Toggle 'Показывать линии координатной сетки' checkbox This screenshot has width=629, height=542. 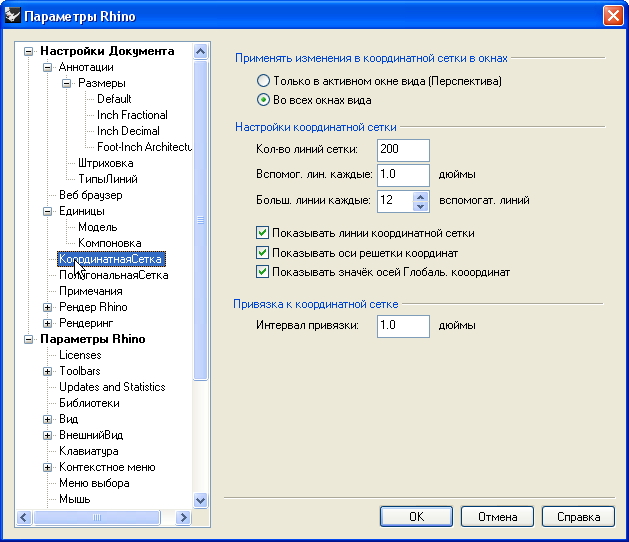click(x=262, y=233)
